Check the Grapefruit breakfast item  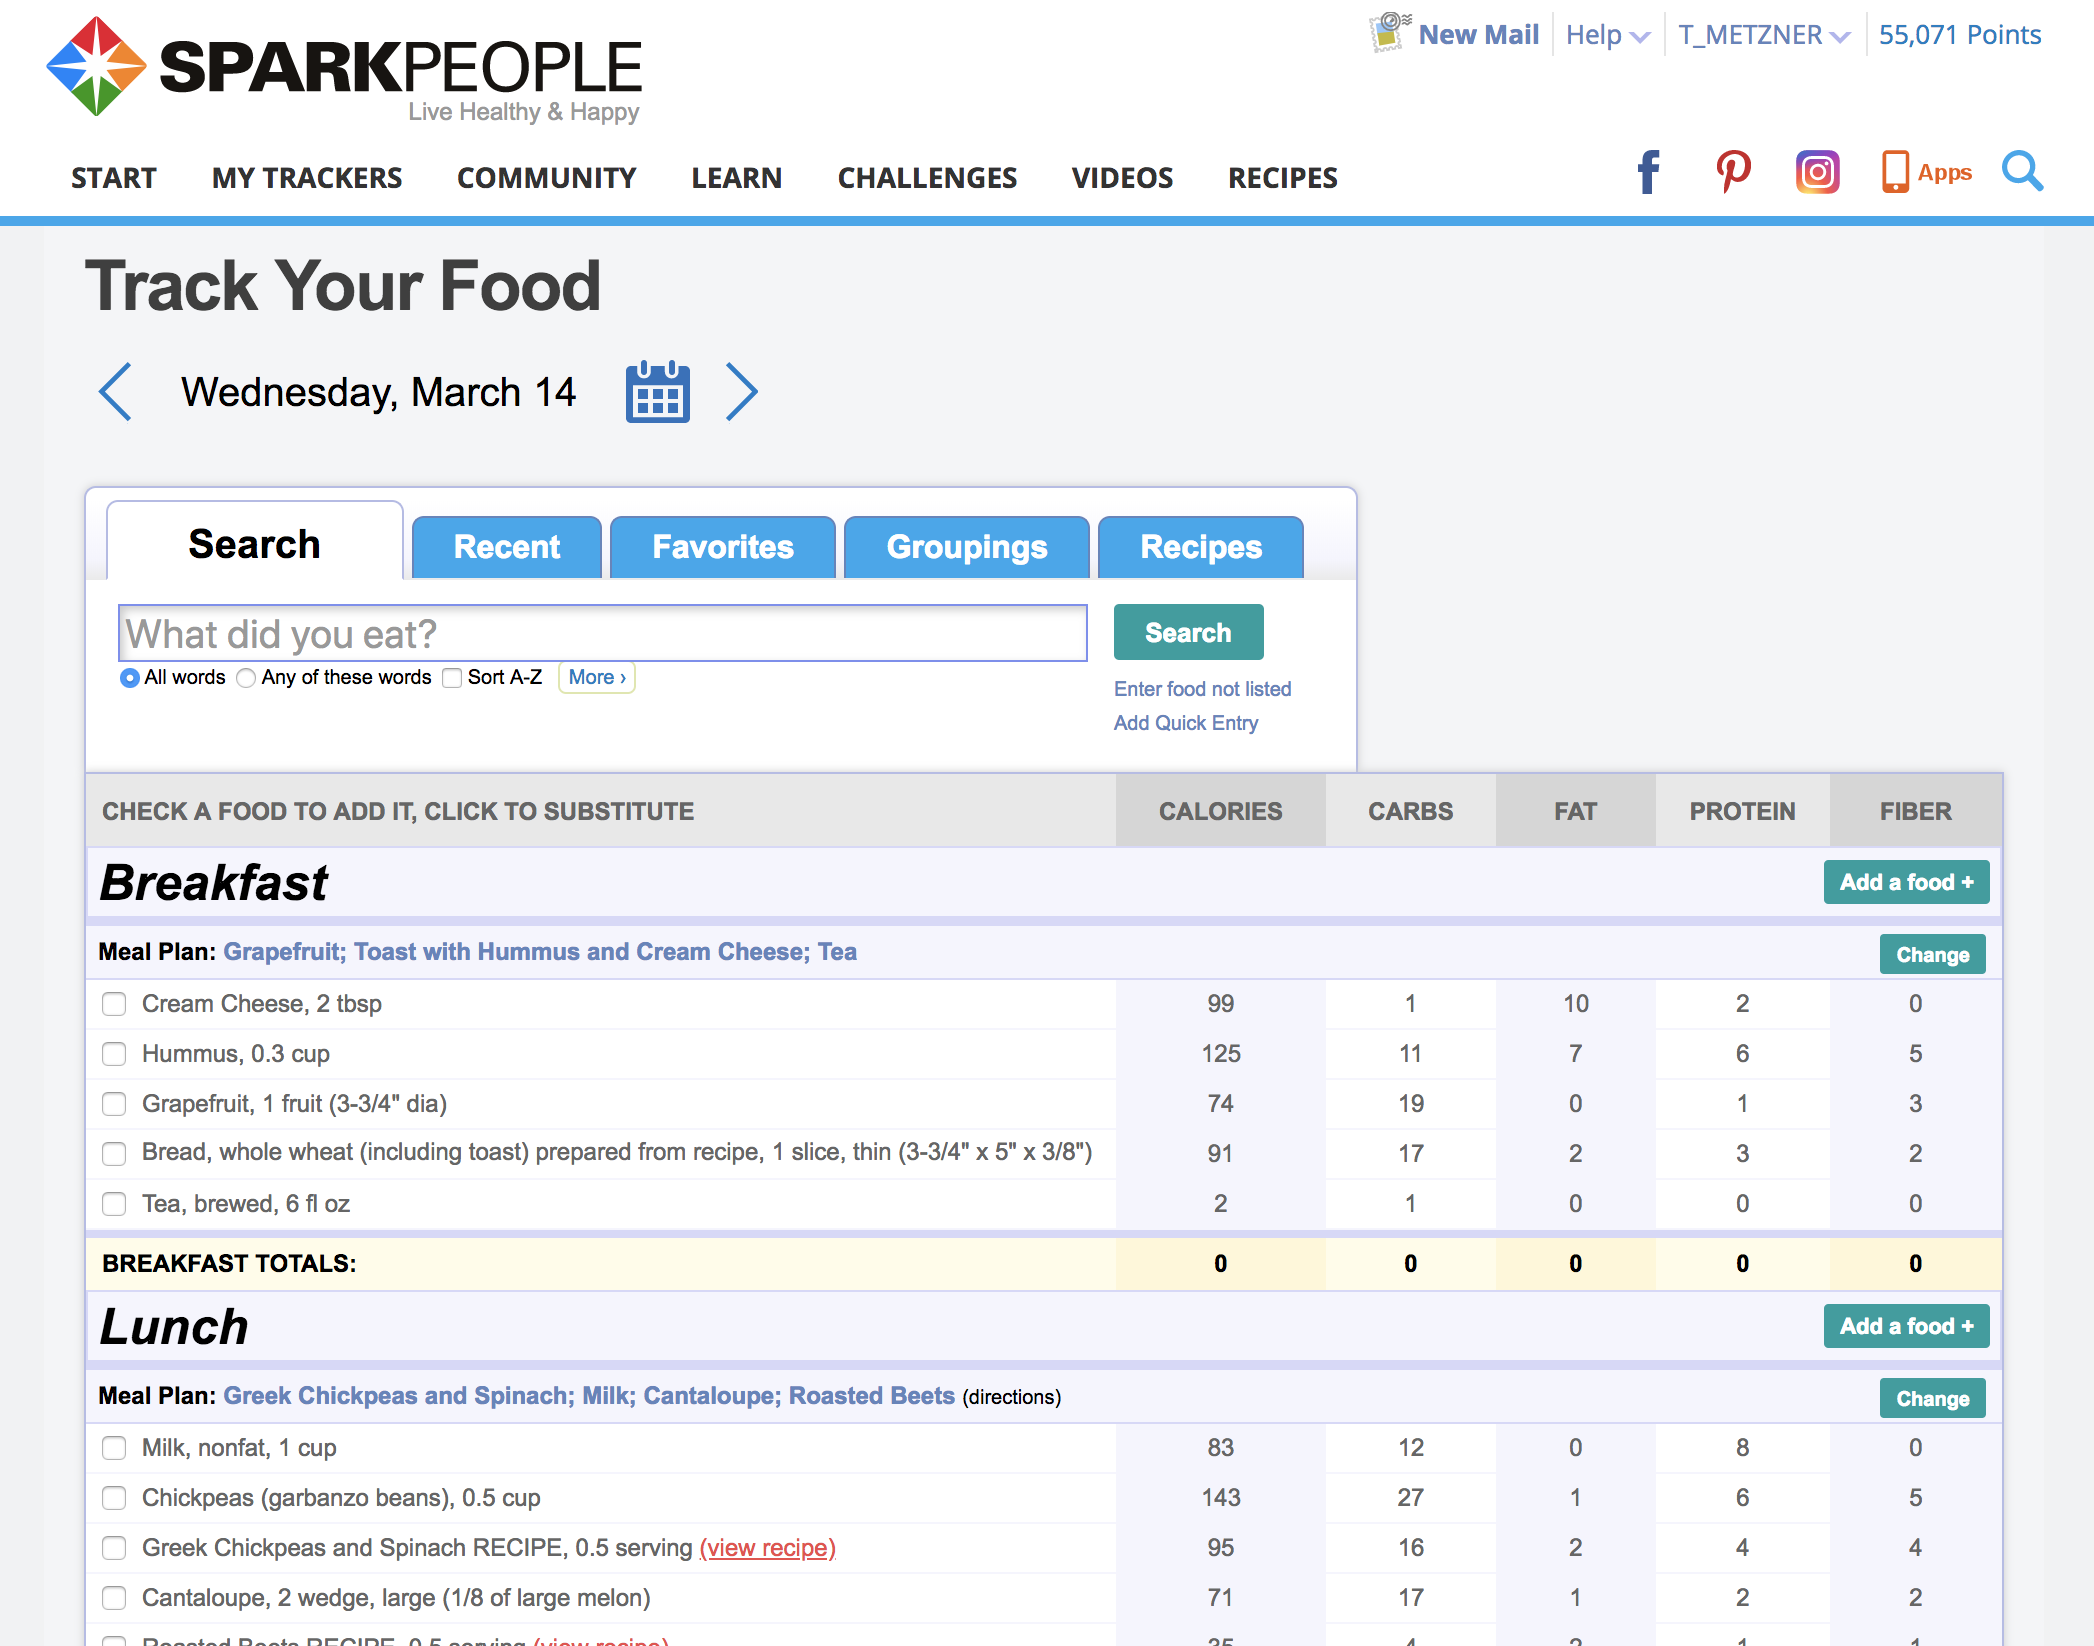click(x=113, y=1104)
